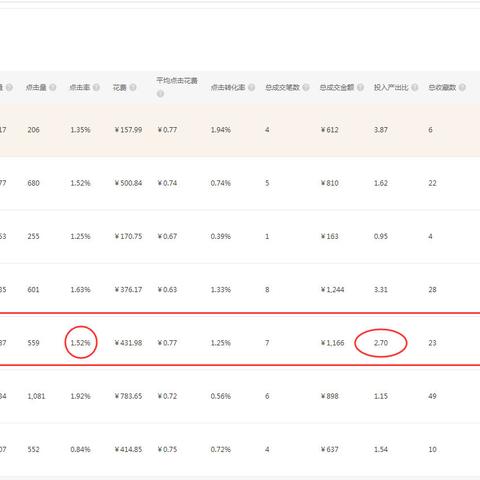Select the click count cell 680
The height and width of the screenshot is (480, 480).
tap(33, 183)
